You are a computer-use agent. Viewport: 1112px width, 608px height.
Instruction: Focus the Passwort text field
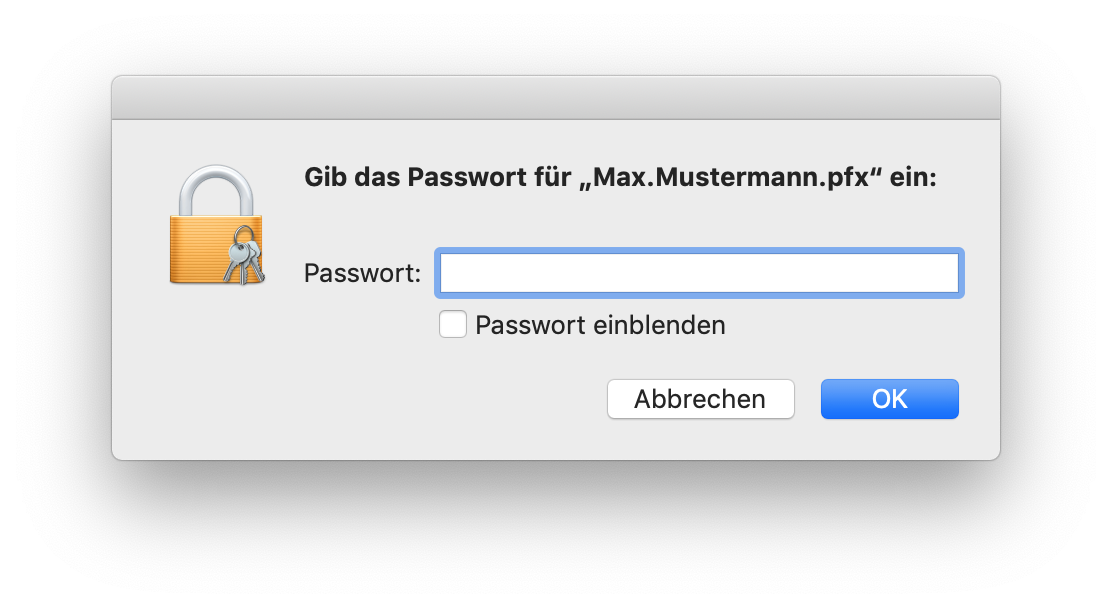point(699,273)
